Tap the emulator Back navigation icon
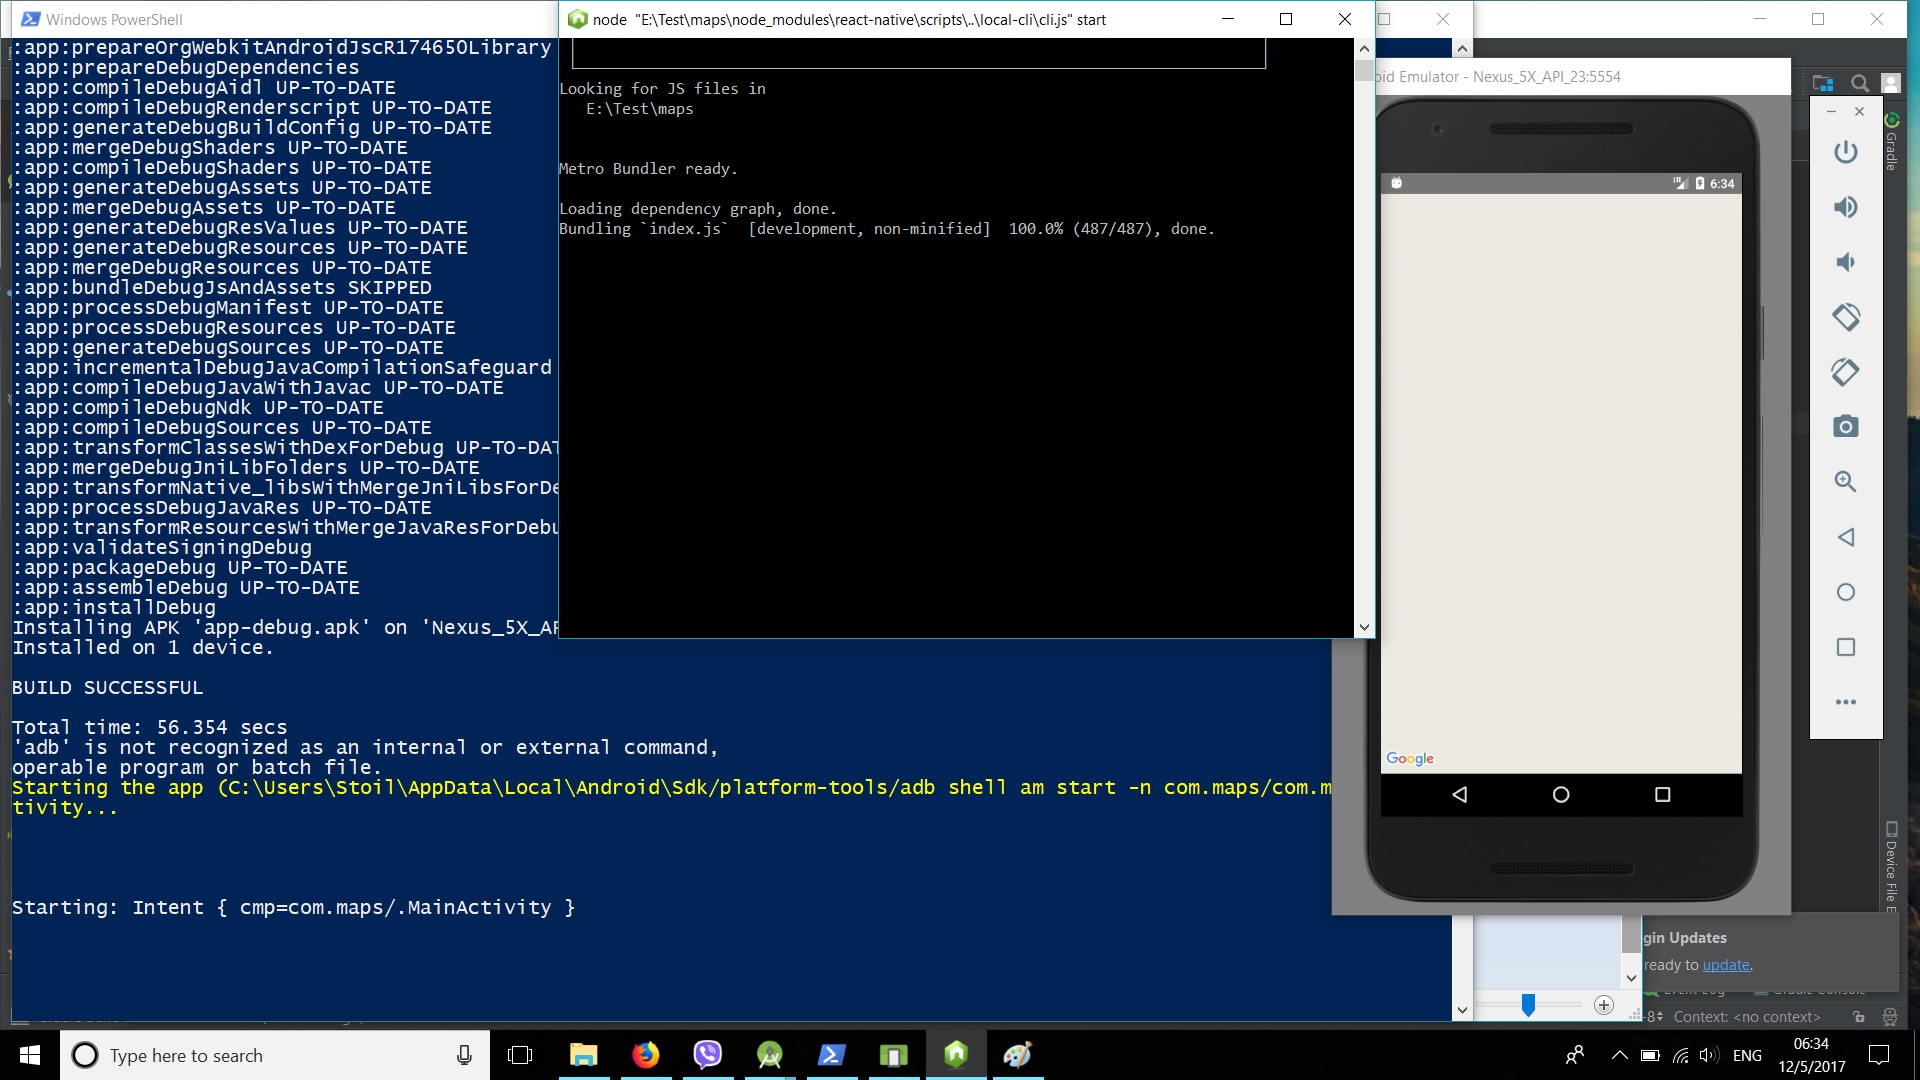 point(1459,794)
